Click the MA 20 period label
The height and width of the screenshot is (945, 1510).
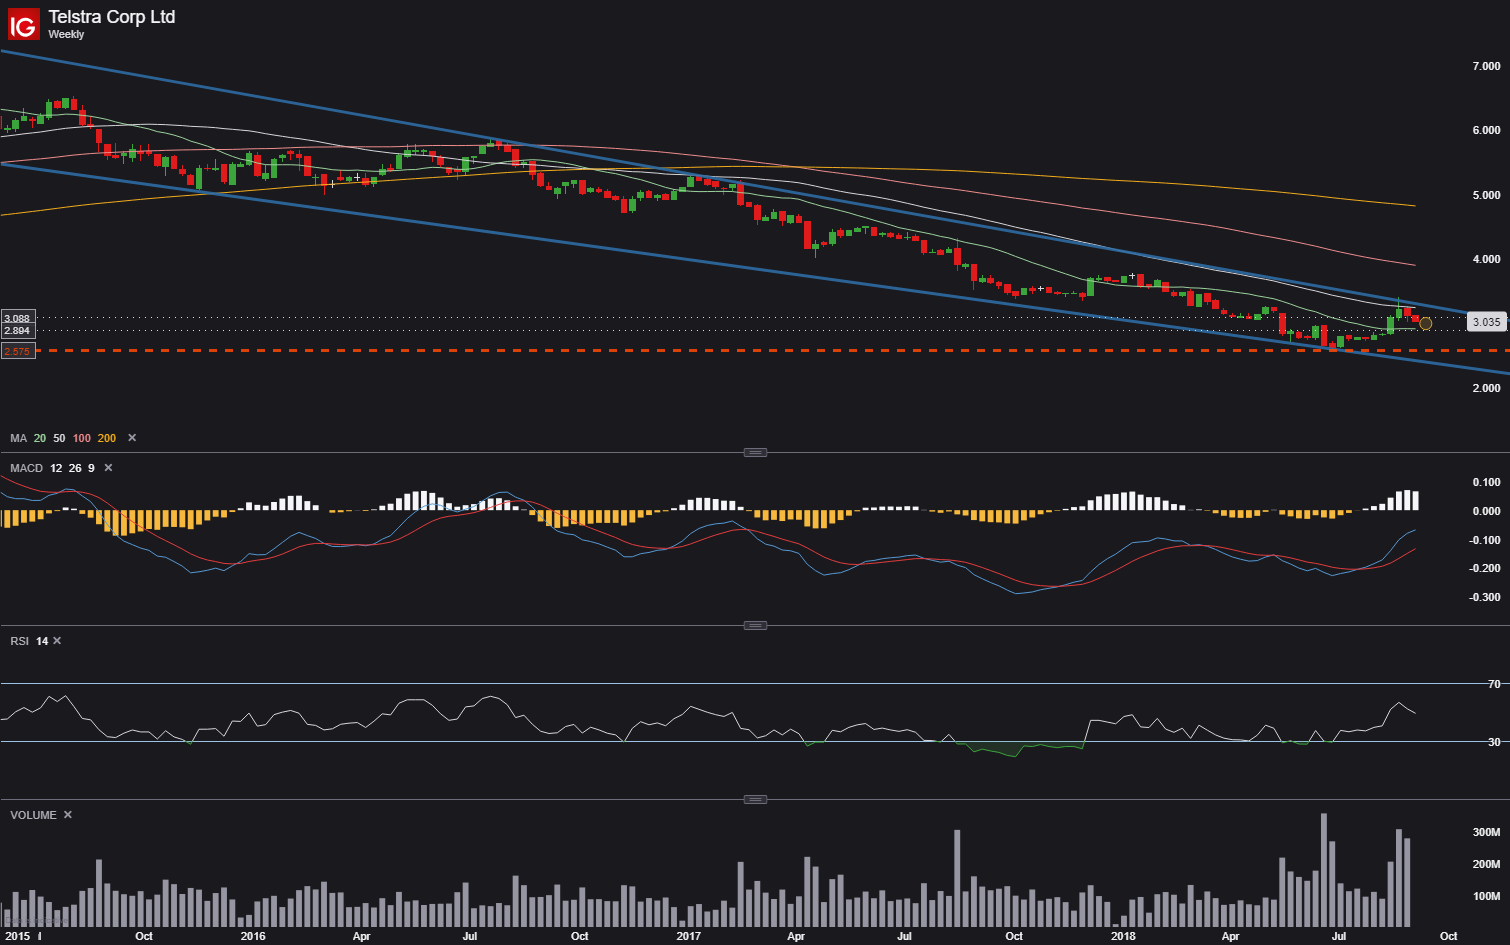click(x=40, y=438)
